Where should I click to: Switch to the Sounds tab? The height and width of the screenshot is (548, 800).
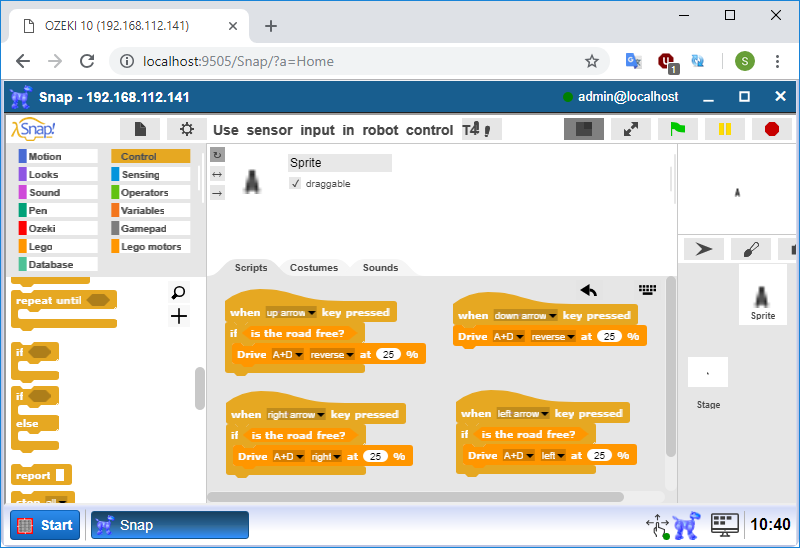click(380, 267)
